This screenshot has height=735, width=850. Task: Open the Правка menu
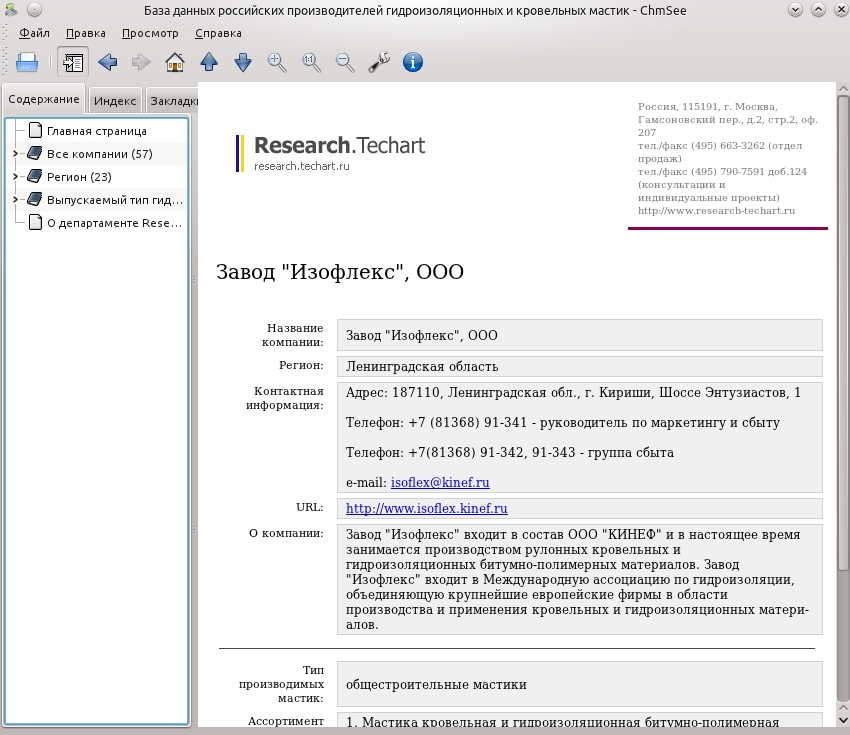(86, 33)
